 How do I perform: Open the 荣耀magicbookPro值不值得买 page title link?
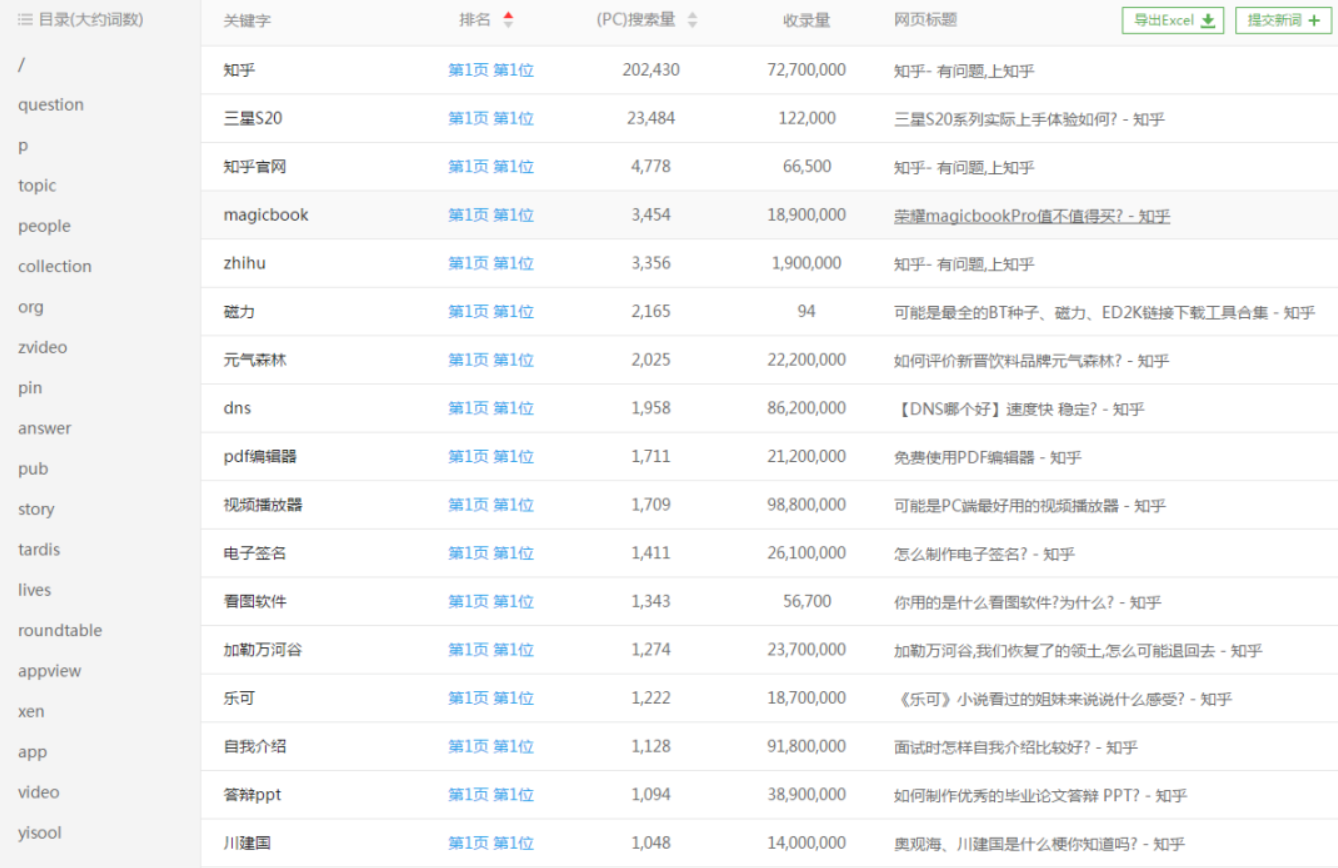tap(1032, 216)
